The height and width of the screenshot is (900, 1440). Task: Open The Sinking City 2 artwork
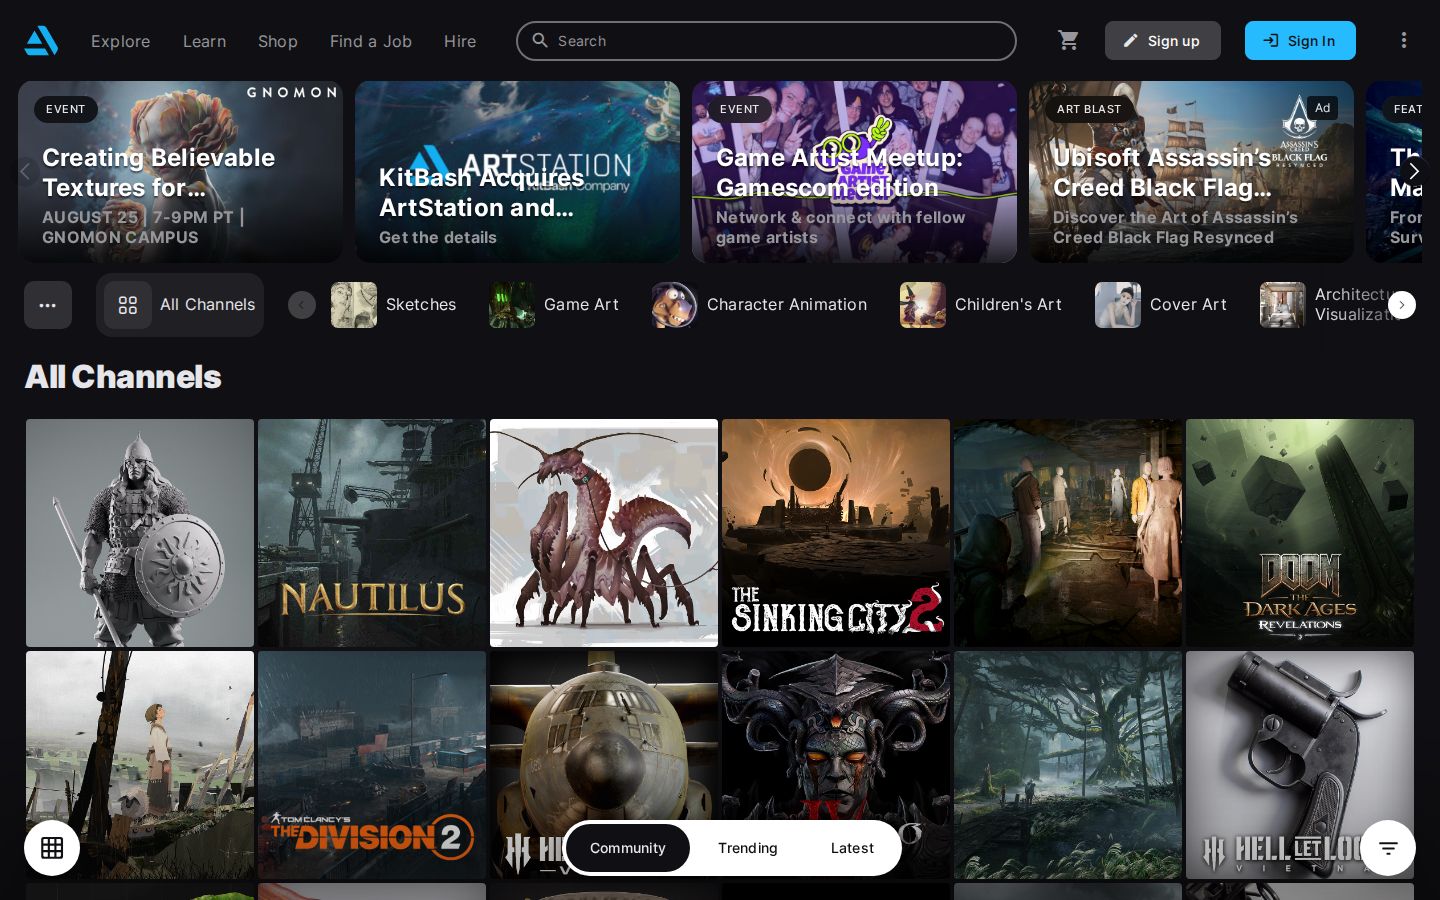(x=836, y=533)
